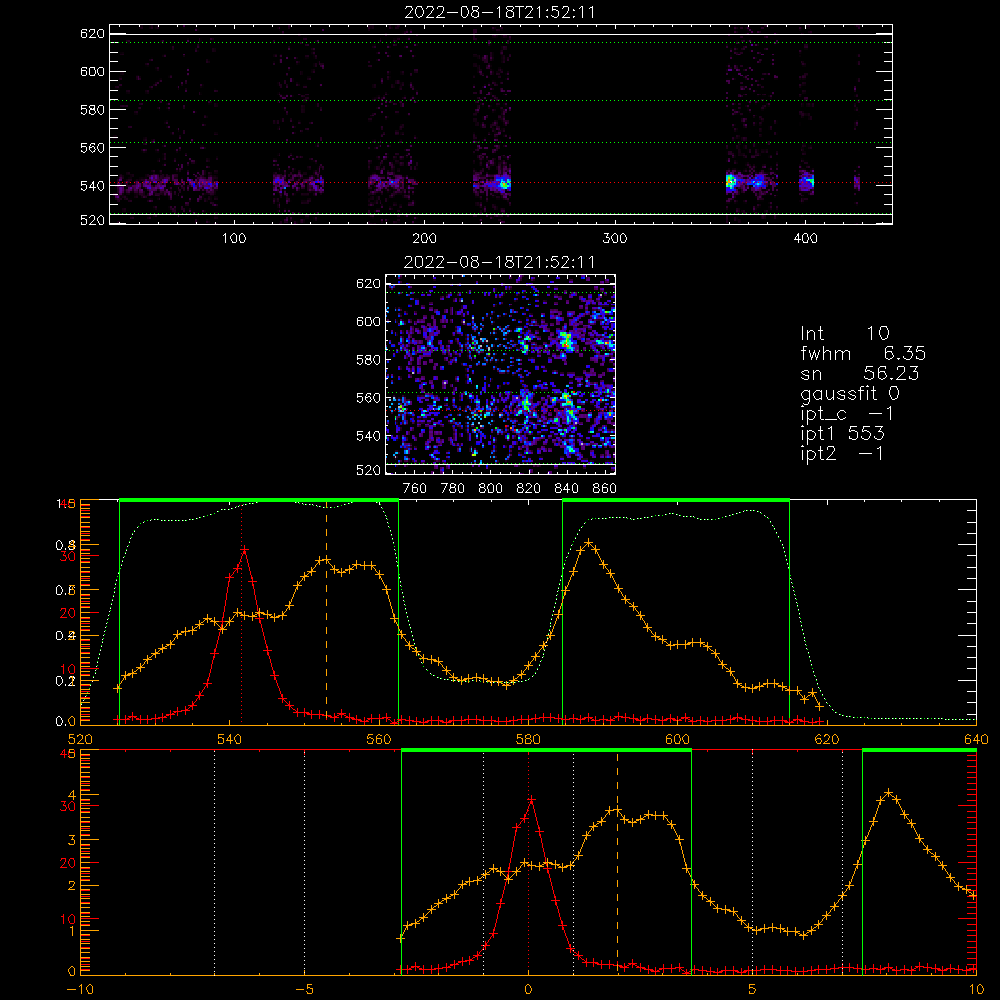1000x1000 pixels.
Task: Click the 'gaussfit 0' label
Action: (x=849, y=393)
